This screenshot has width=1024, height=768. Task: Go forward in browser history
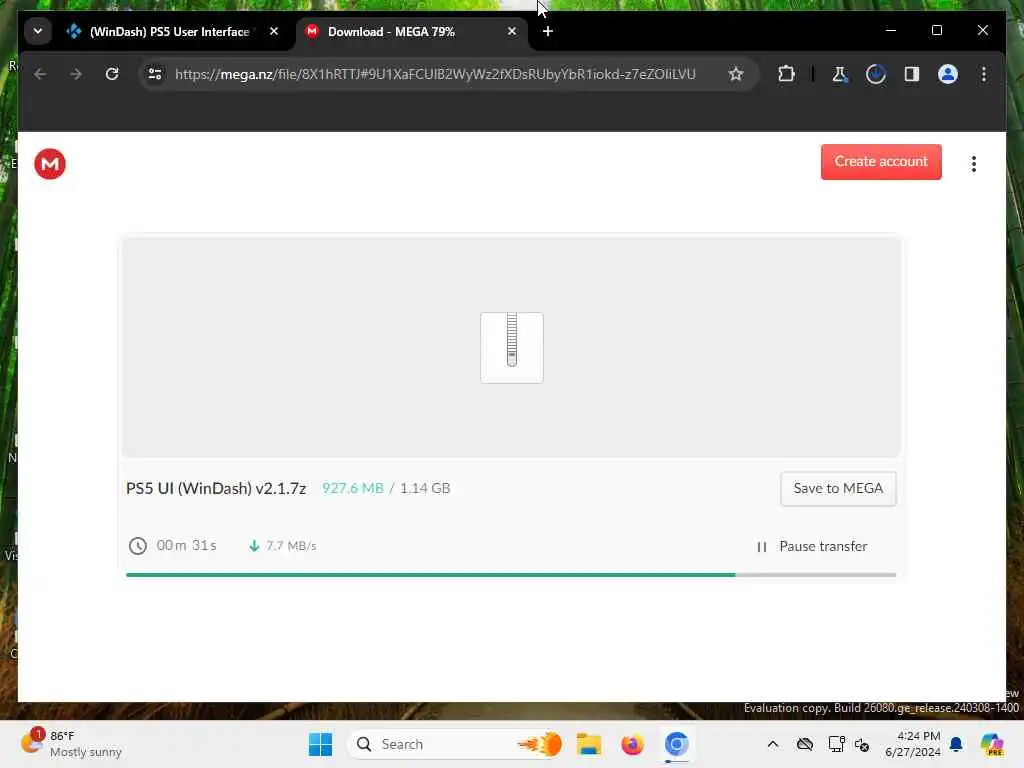tap(76, 74)
